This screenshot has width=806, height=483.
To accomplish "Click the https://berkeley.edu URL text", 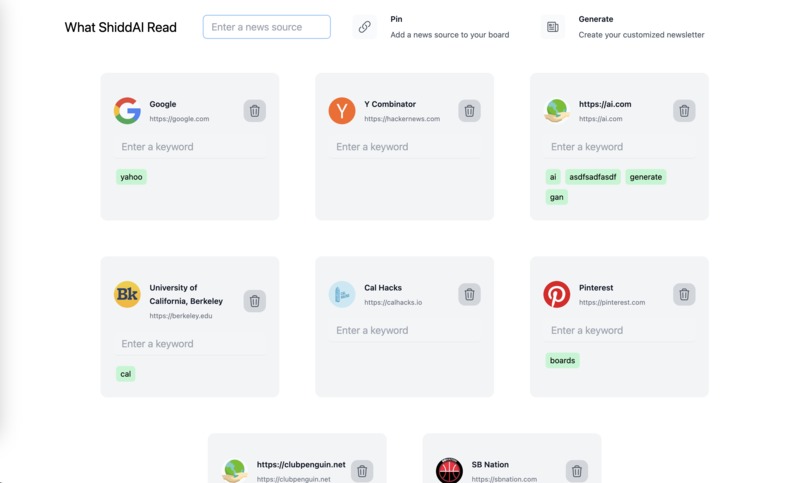I will click(181, 315).
